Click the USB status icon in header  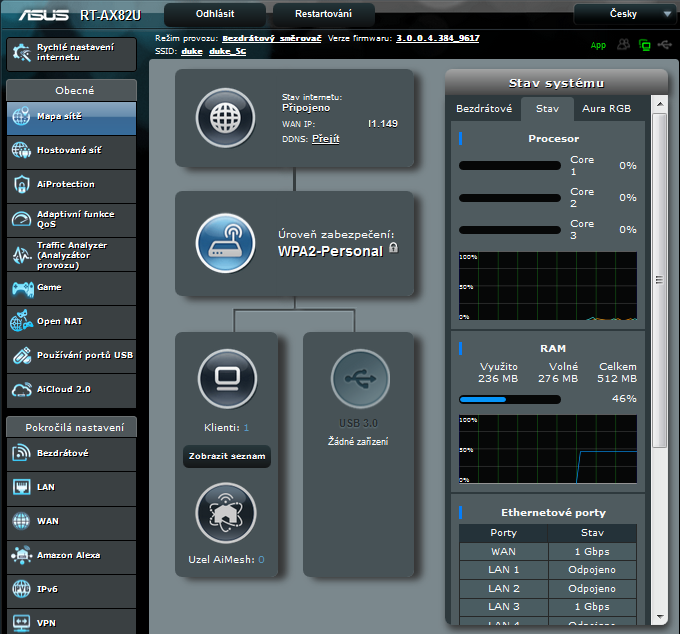pos(666,45)
